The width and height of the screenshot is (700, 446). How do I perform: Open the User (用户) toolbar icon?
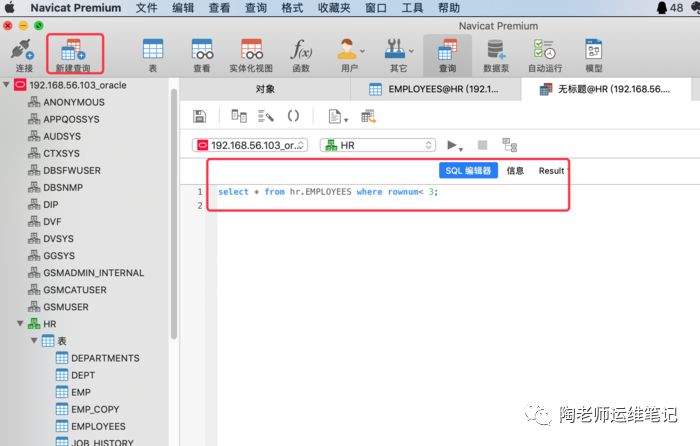(347, 55)
